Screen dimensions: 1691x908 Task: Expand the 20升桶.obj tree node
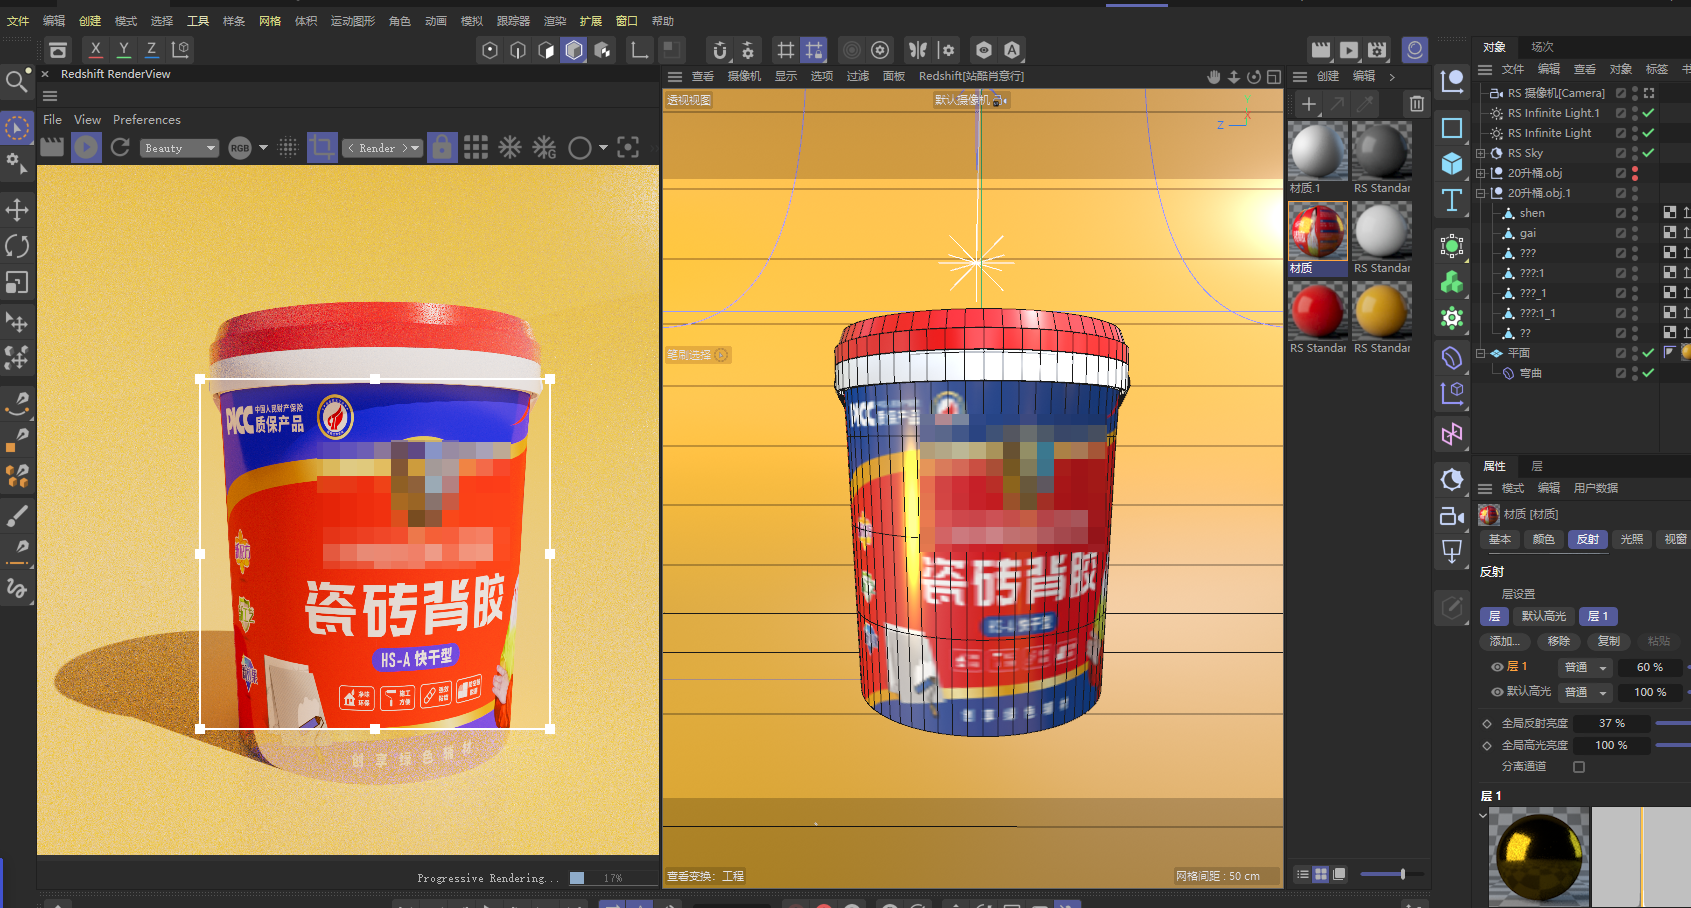[x=1481, y=173]
